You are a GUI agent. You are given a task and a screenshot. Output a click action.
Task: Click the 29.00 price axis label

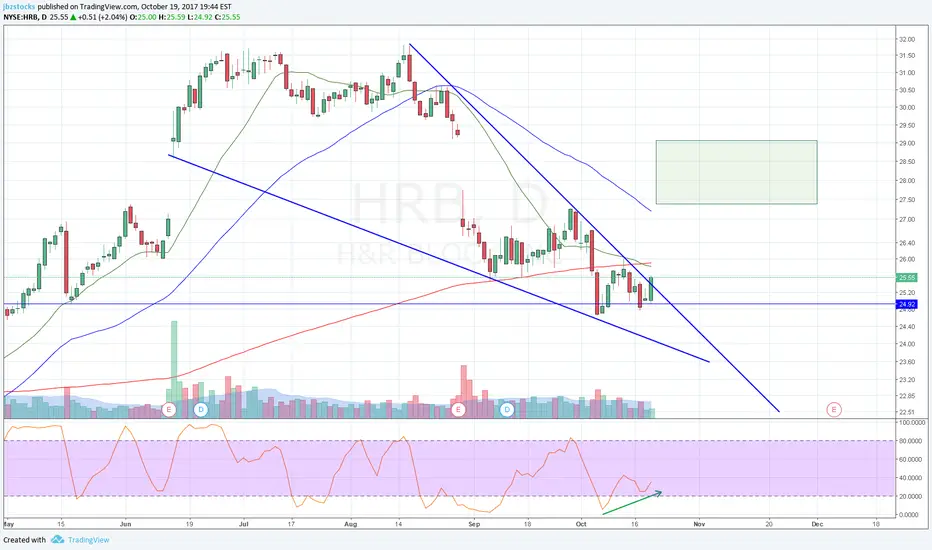(x=906, y=143)
